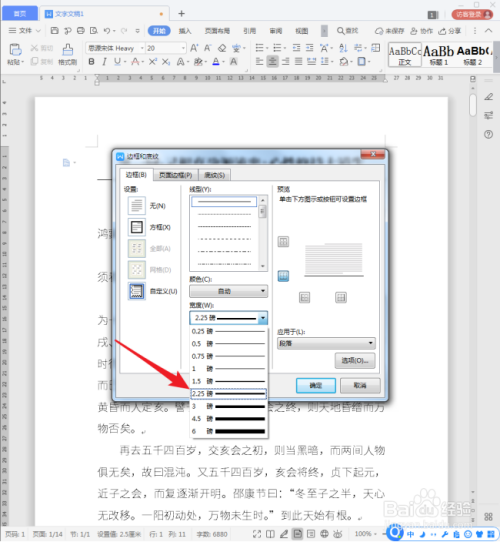Click the text highlight color icon
The width and height of the screenshot is (500, 542).
pyautogui.click(x=198, y=62)
